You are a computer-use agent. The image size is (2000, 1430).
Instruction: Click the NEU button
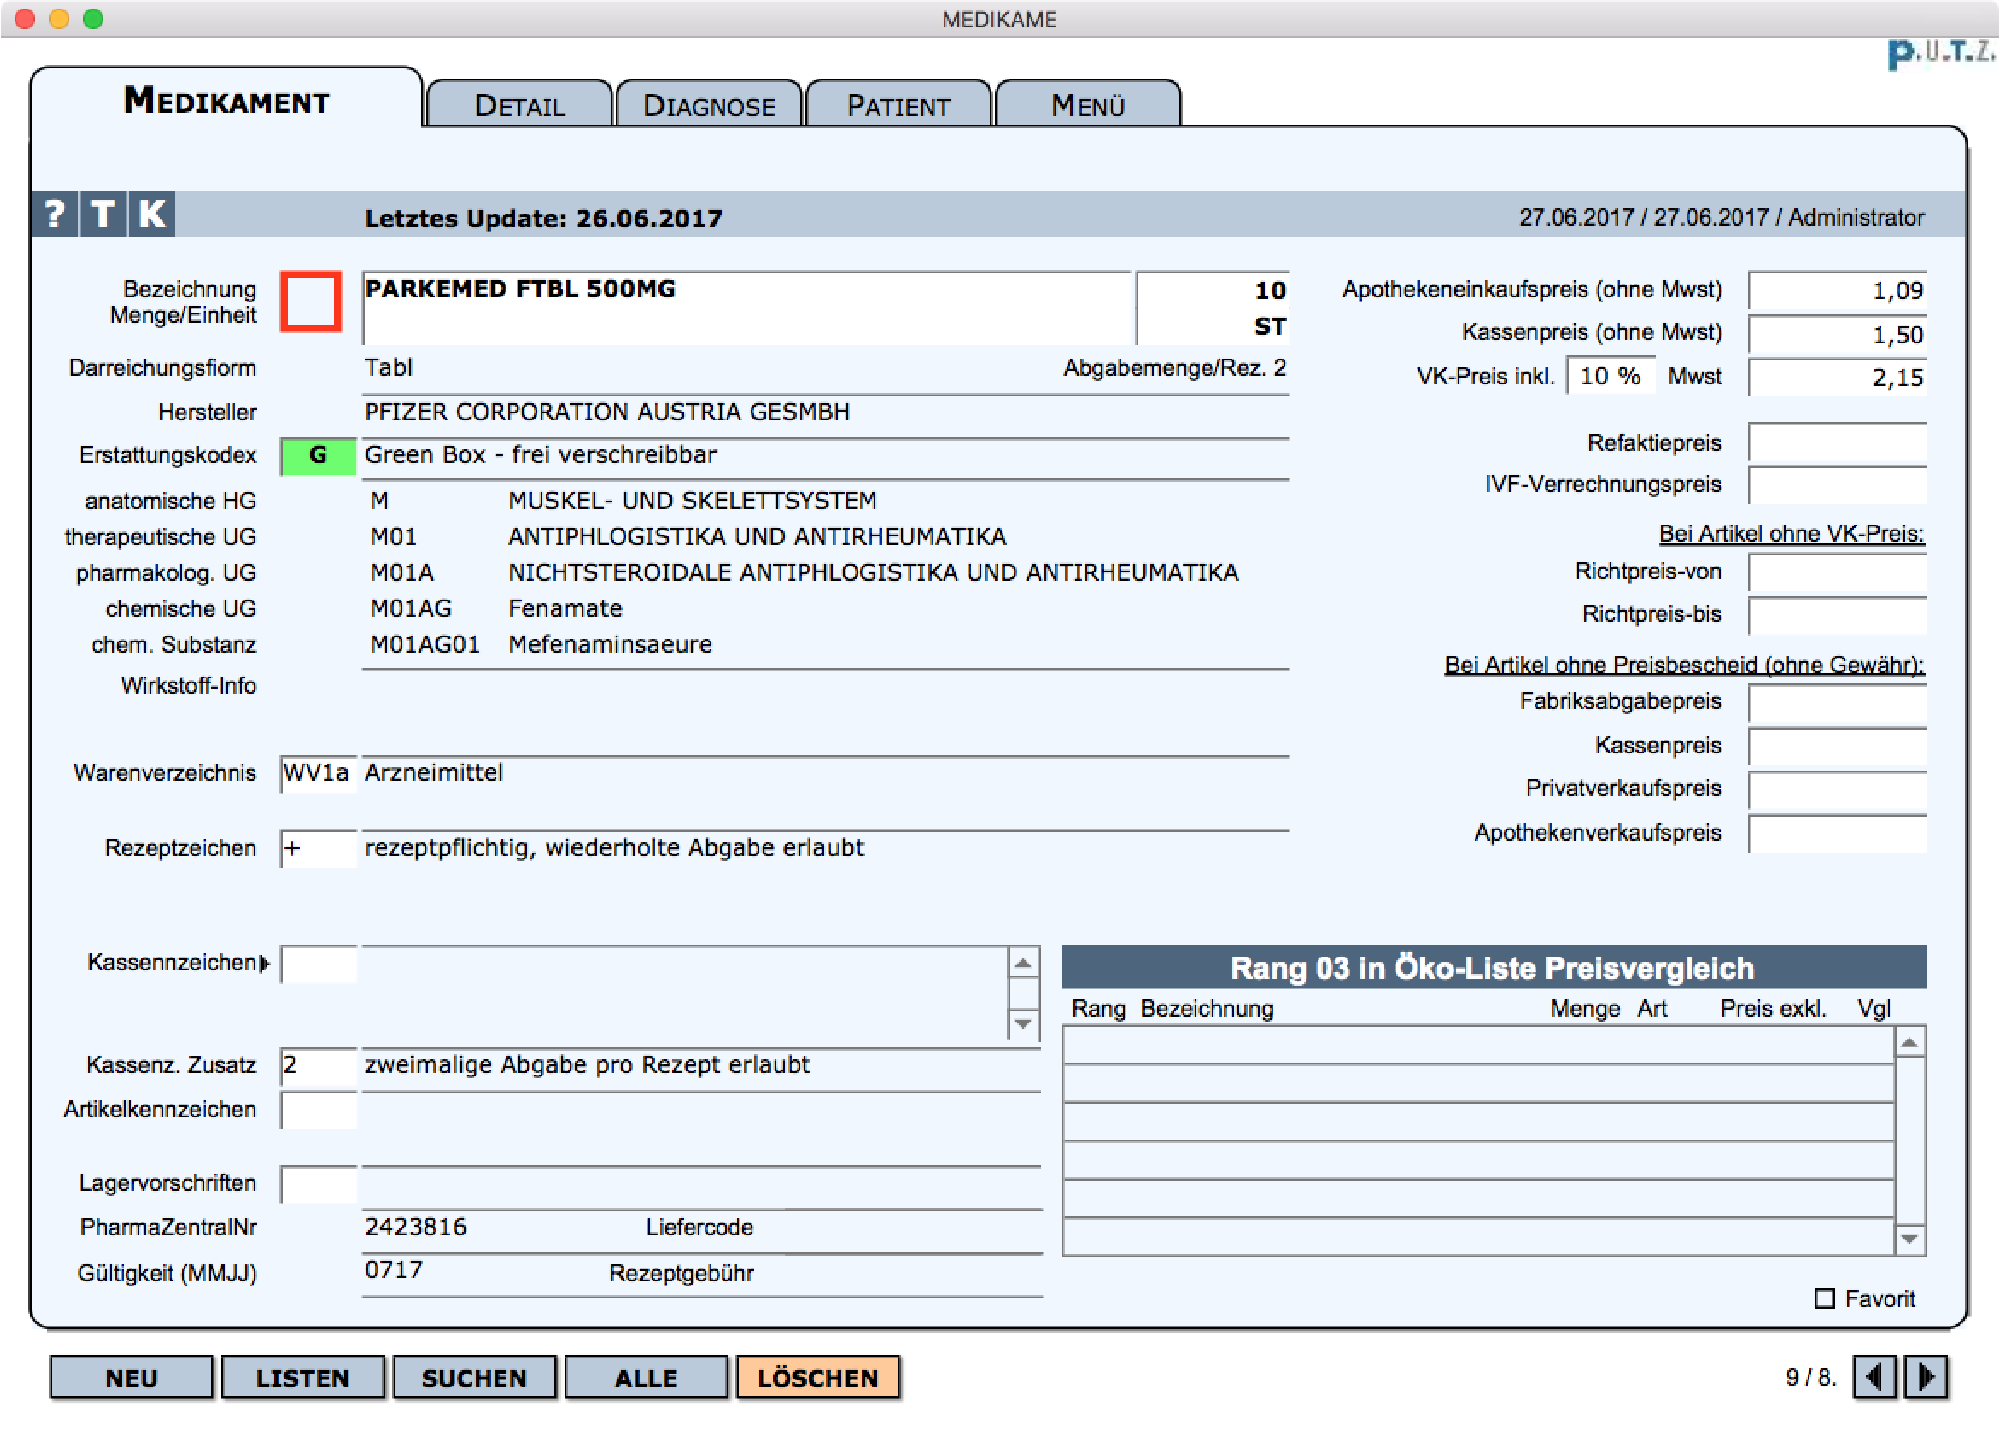pos(131,1377)
